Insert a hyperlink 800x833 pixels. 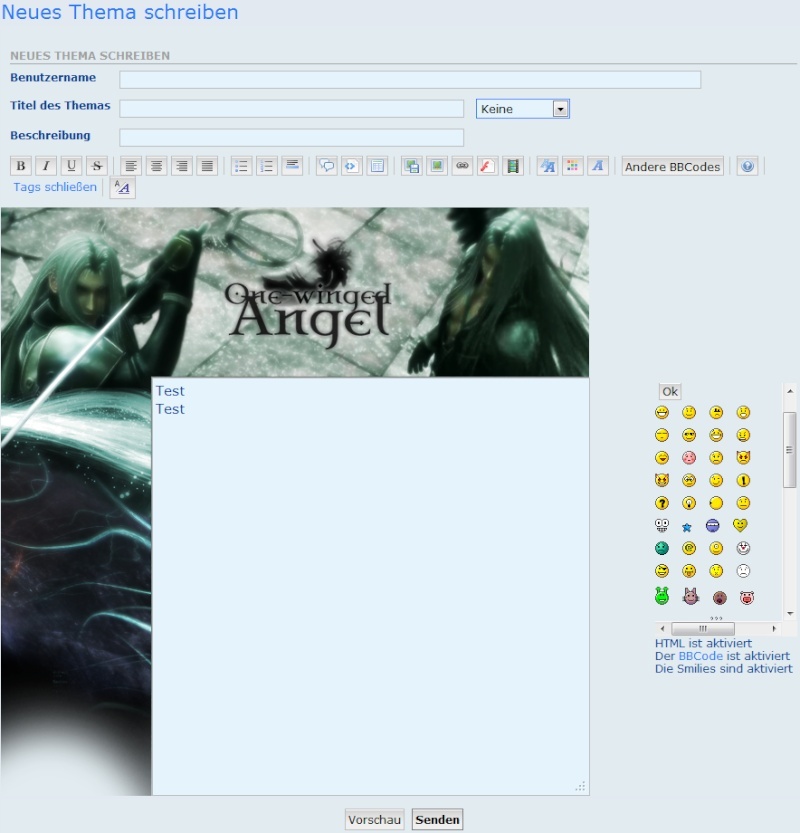click(x=462, y=166)
